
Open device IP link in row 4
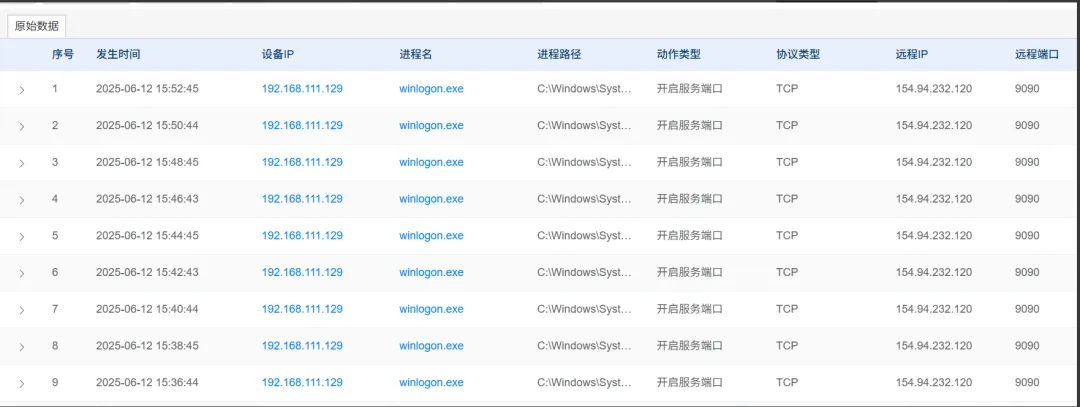coord(302,198)
